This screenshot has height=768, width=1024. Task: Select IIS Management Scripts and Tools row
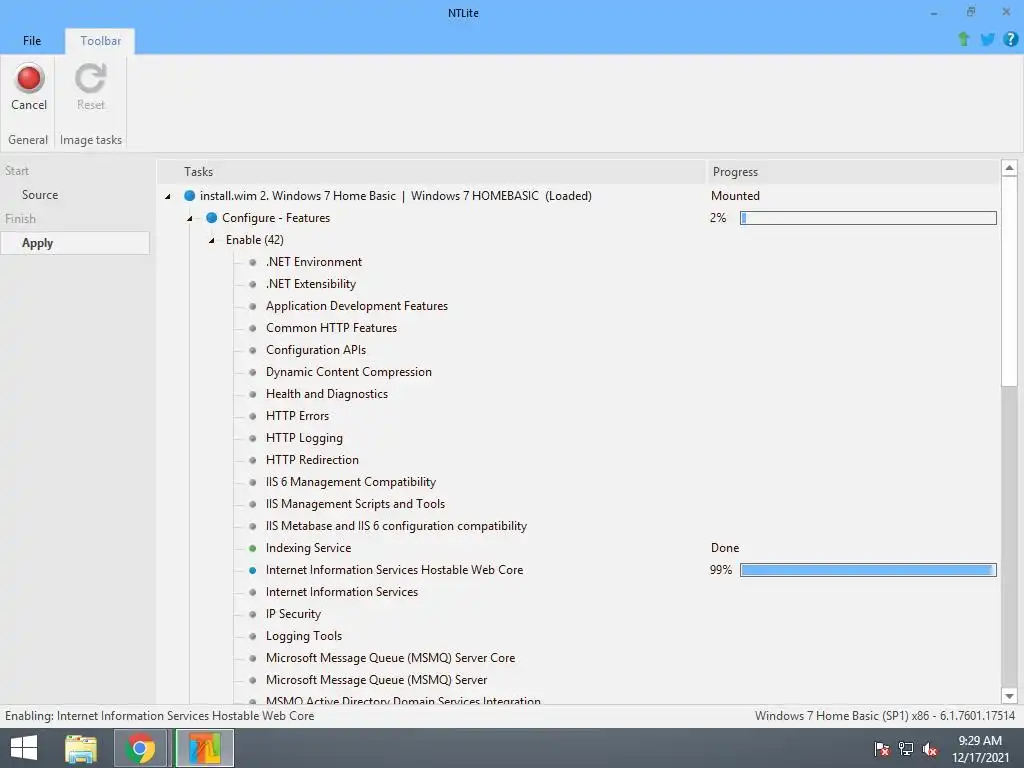coord(355,504)
